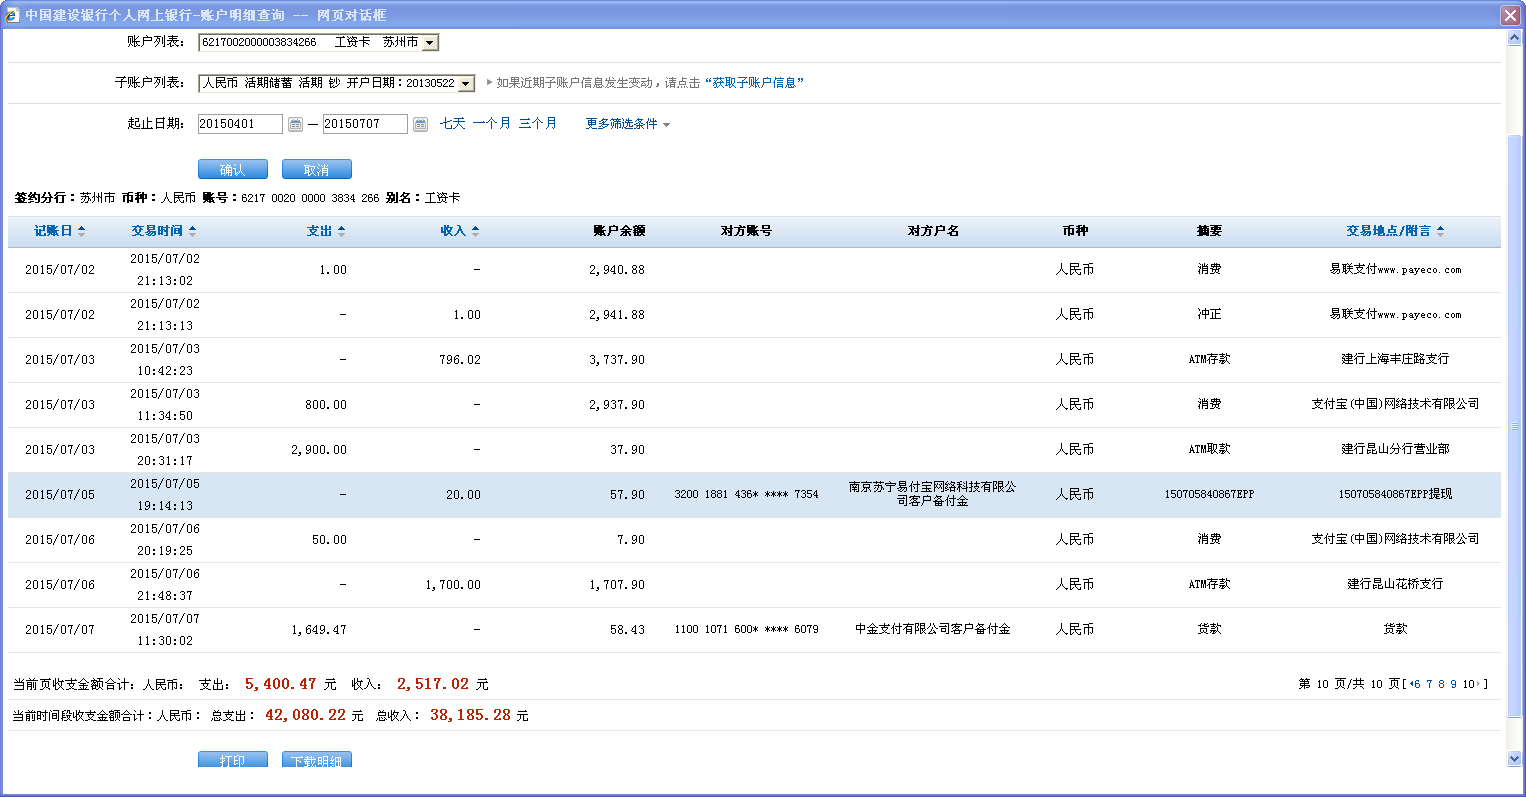This screenshot has width=1526, height=797.
Task: Click the page expense total 5,400.47
Action: [280, 684]
